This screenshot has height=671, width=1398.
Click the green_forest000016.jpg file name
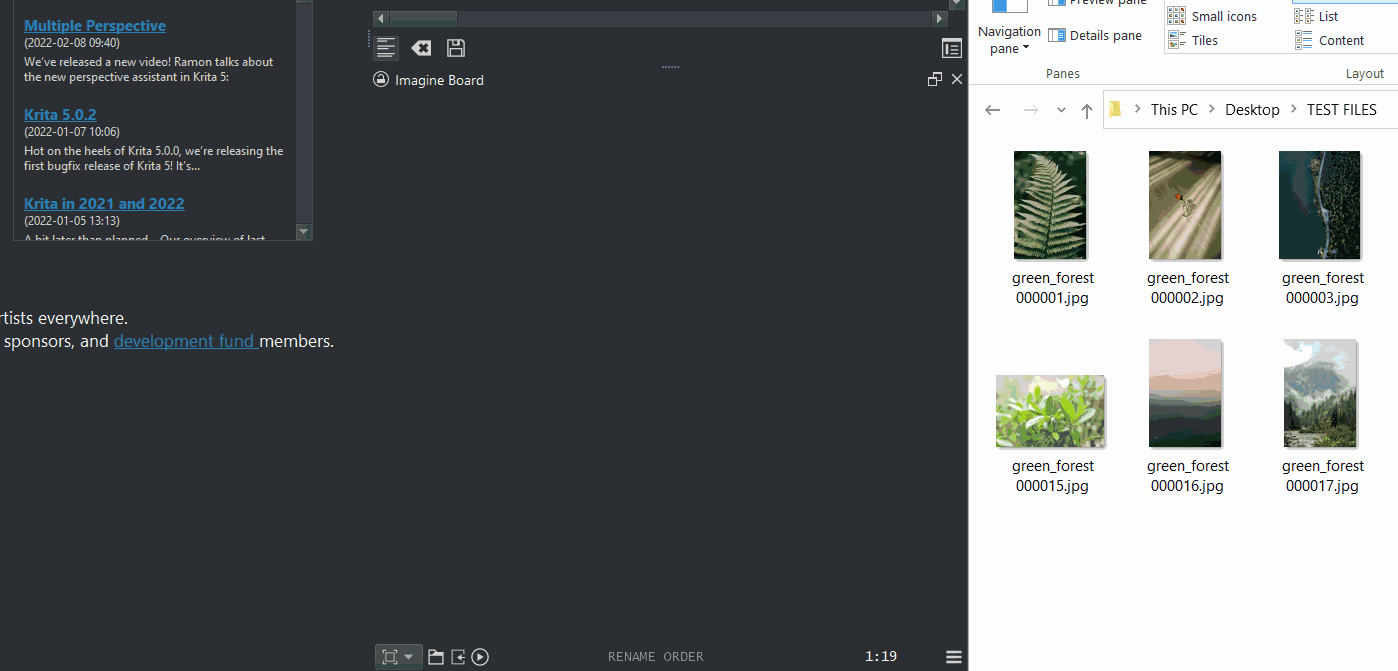[x=1187, y=476]
